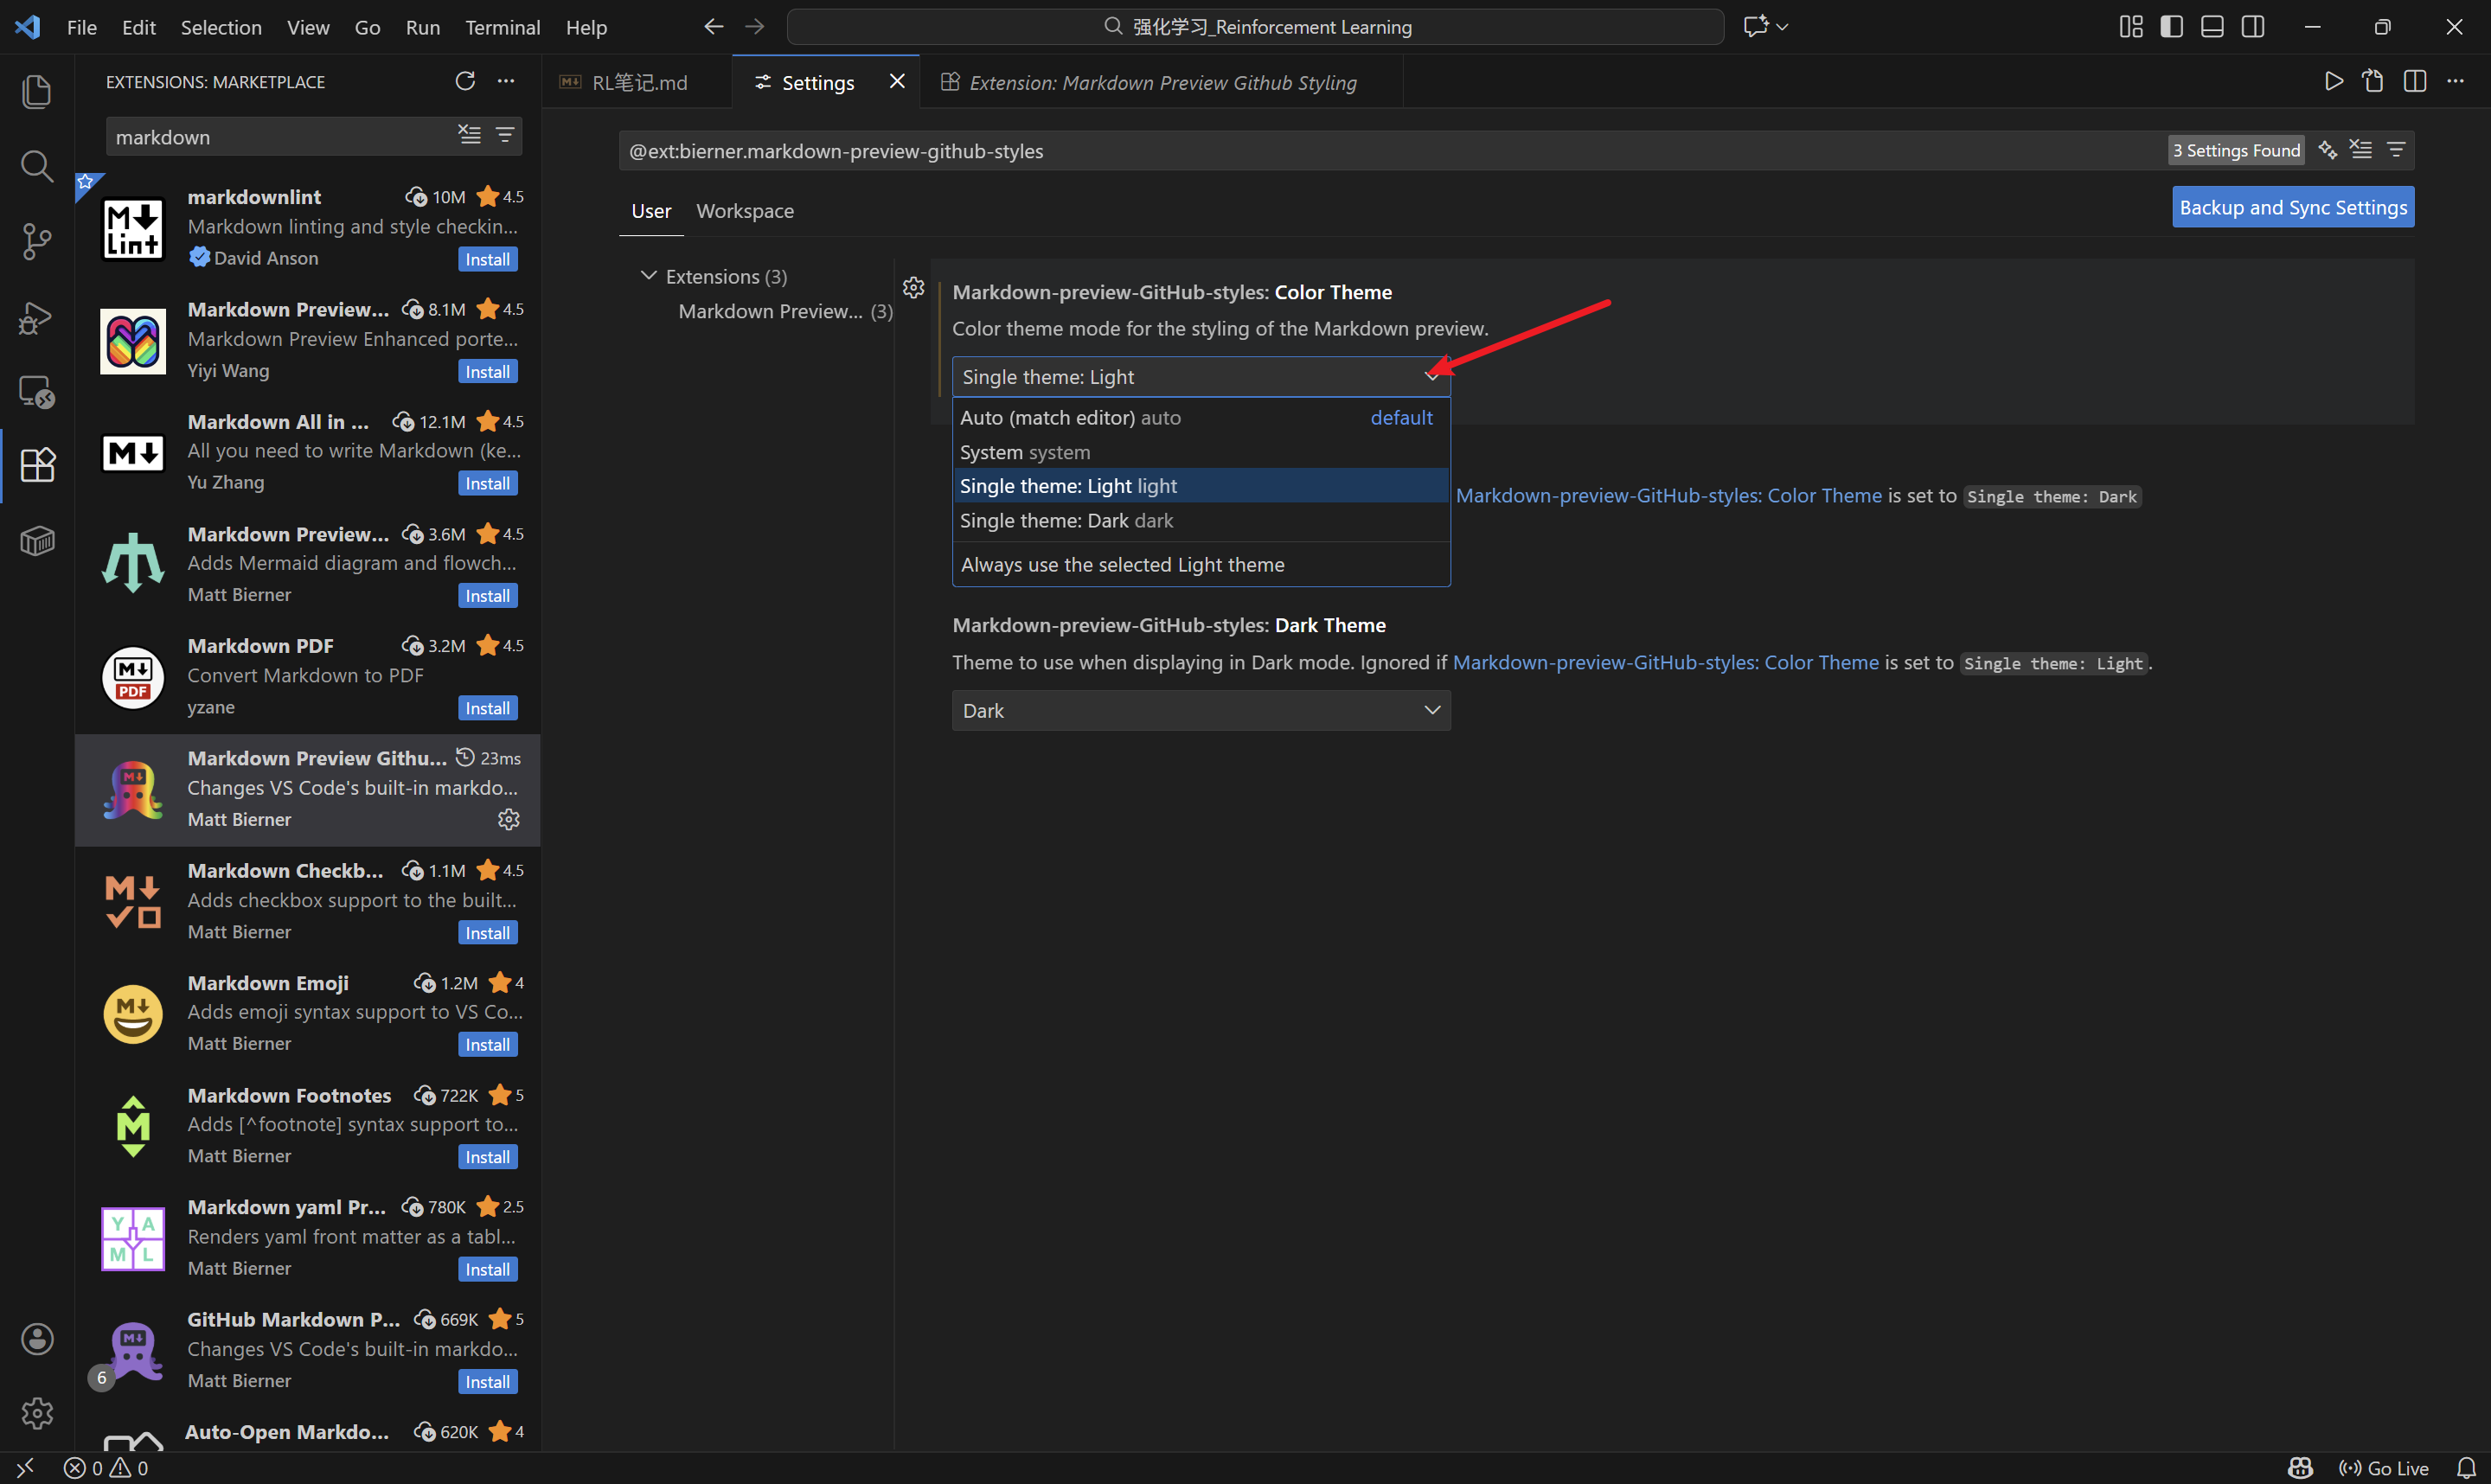2491x1484 pixels.
Task: Click gear icon on Markdown Preview Github extension
Action: pos(509,819)
